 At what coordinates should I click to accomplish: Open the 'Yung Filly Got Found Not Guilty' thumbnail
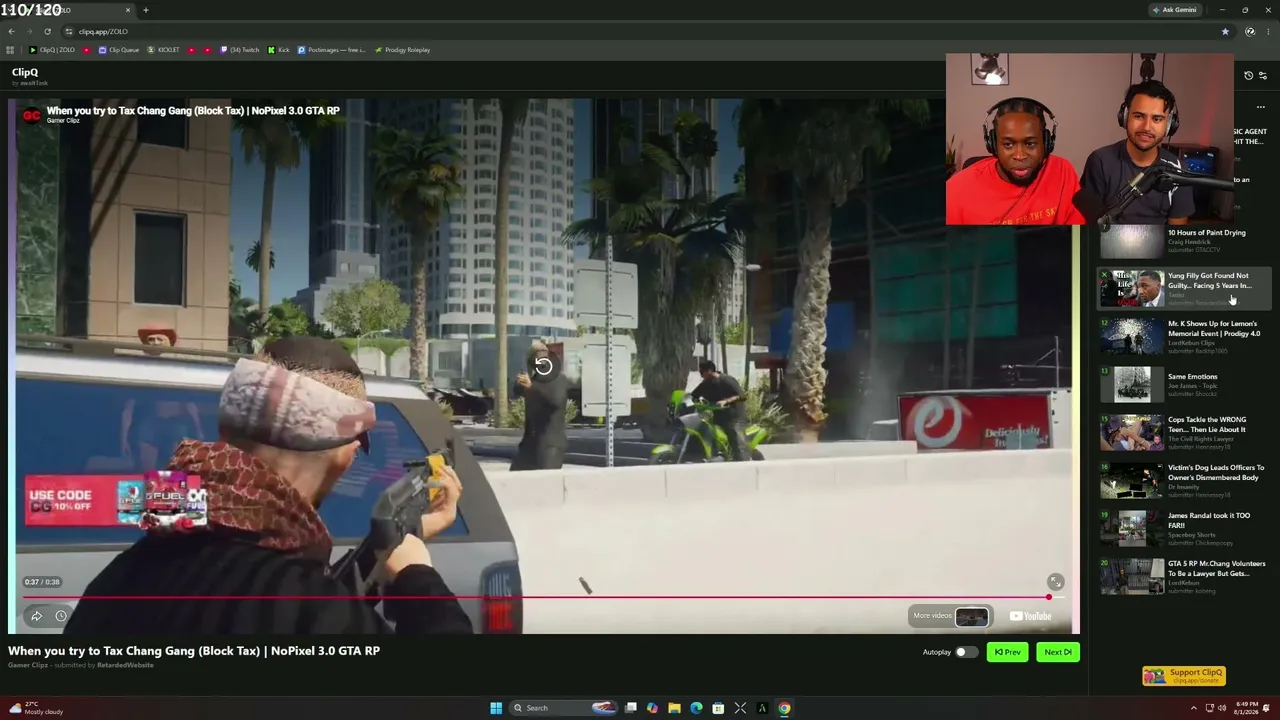click(x=1132, y=288)
